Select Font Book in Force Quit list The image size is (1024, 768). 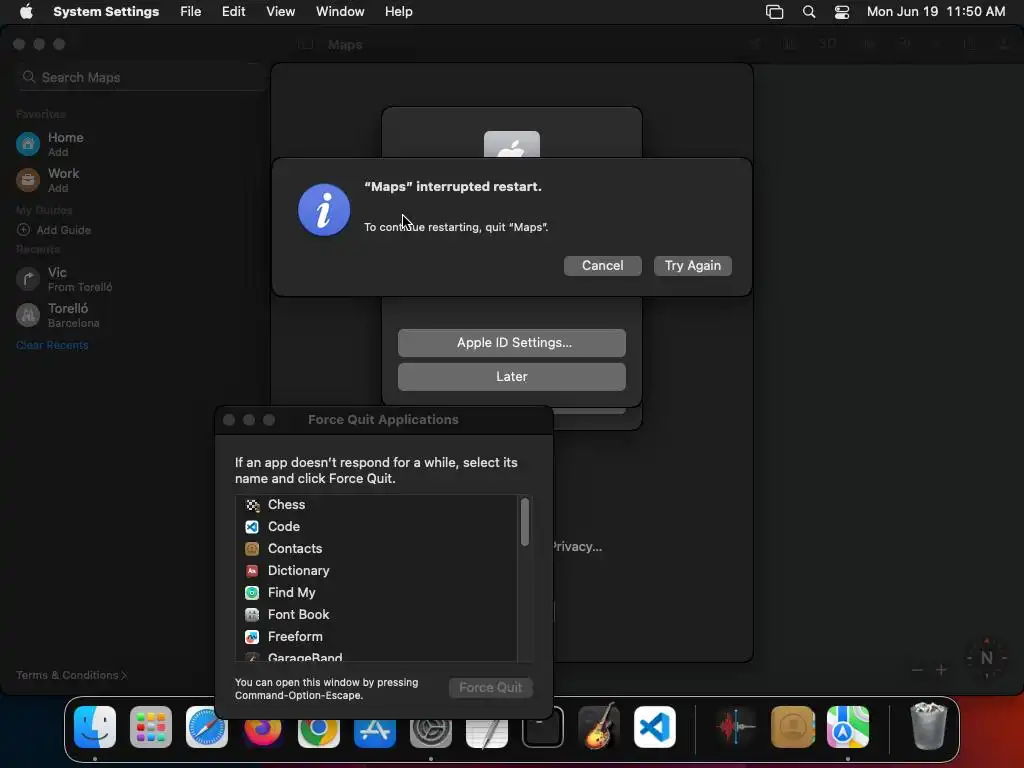pyautogui.click(x=377, y=615)
